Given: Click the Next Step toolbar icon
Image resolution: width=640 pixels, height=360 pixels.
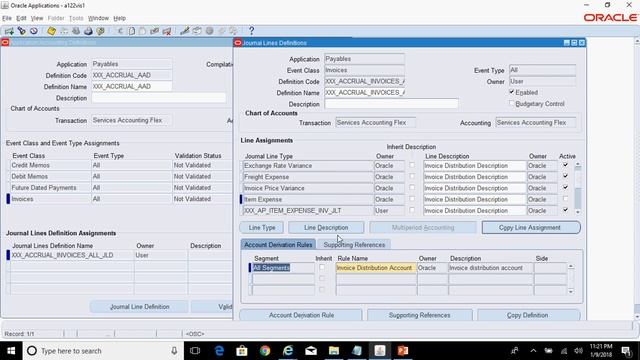Looking at the screenshot, I should click(x=64, y=31).
